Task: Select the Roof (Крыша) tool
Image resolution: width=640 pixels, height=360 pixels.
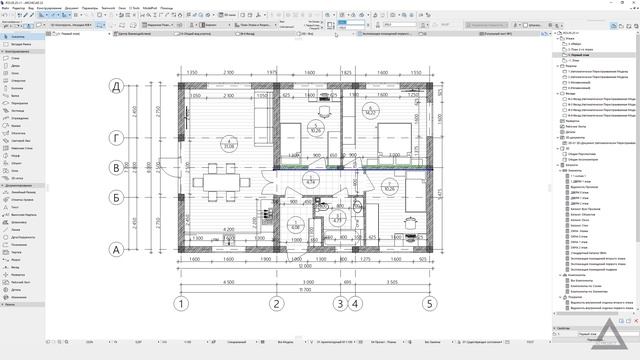Action: (22, 126)
